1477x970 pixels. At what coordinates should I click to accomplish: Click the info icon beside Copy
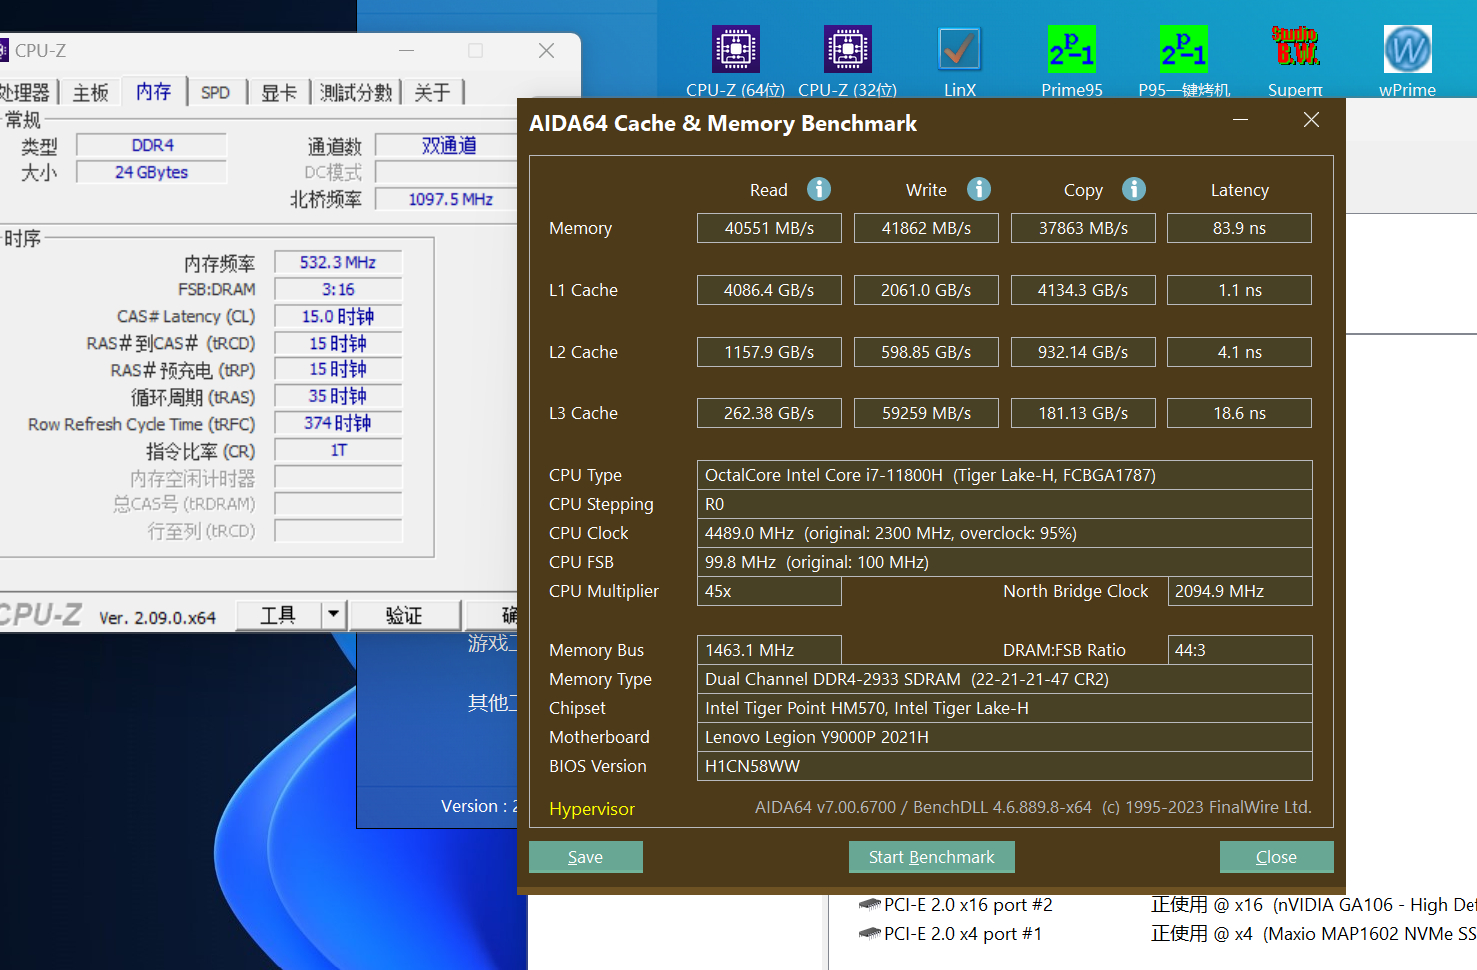pyautogui.click(x=1134, y=189)
